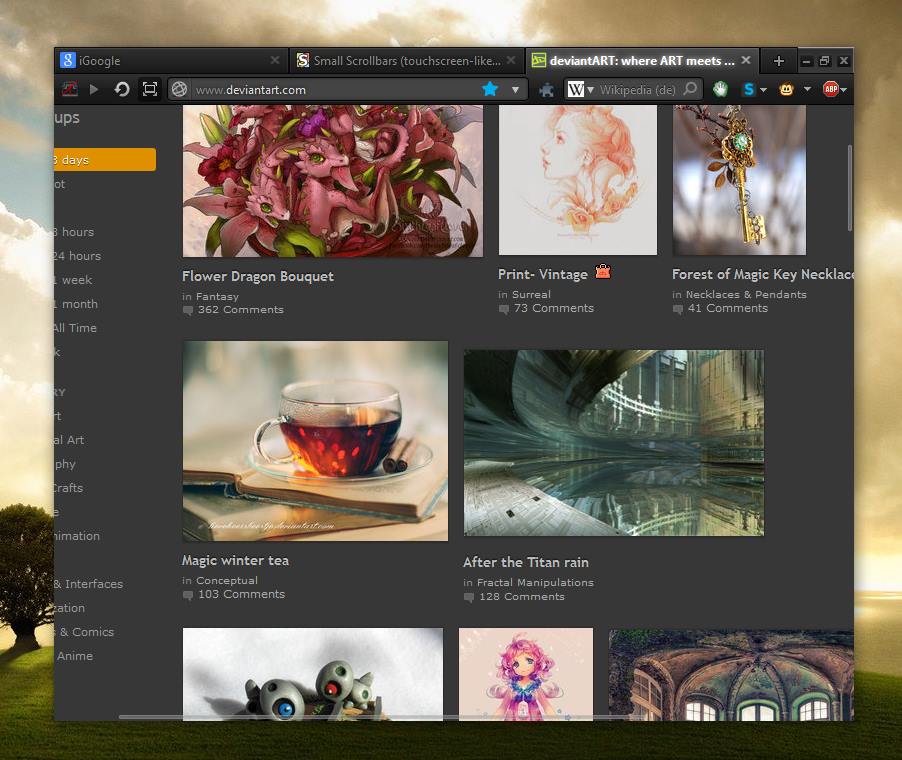Click the Magic winter tea title
The image size is (902, 760).
coord(235,560)
